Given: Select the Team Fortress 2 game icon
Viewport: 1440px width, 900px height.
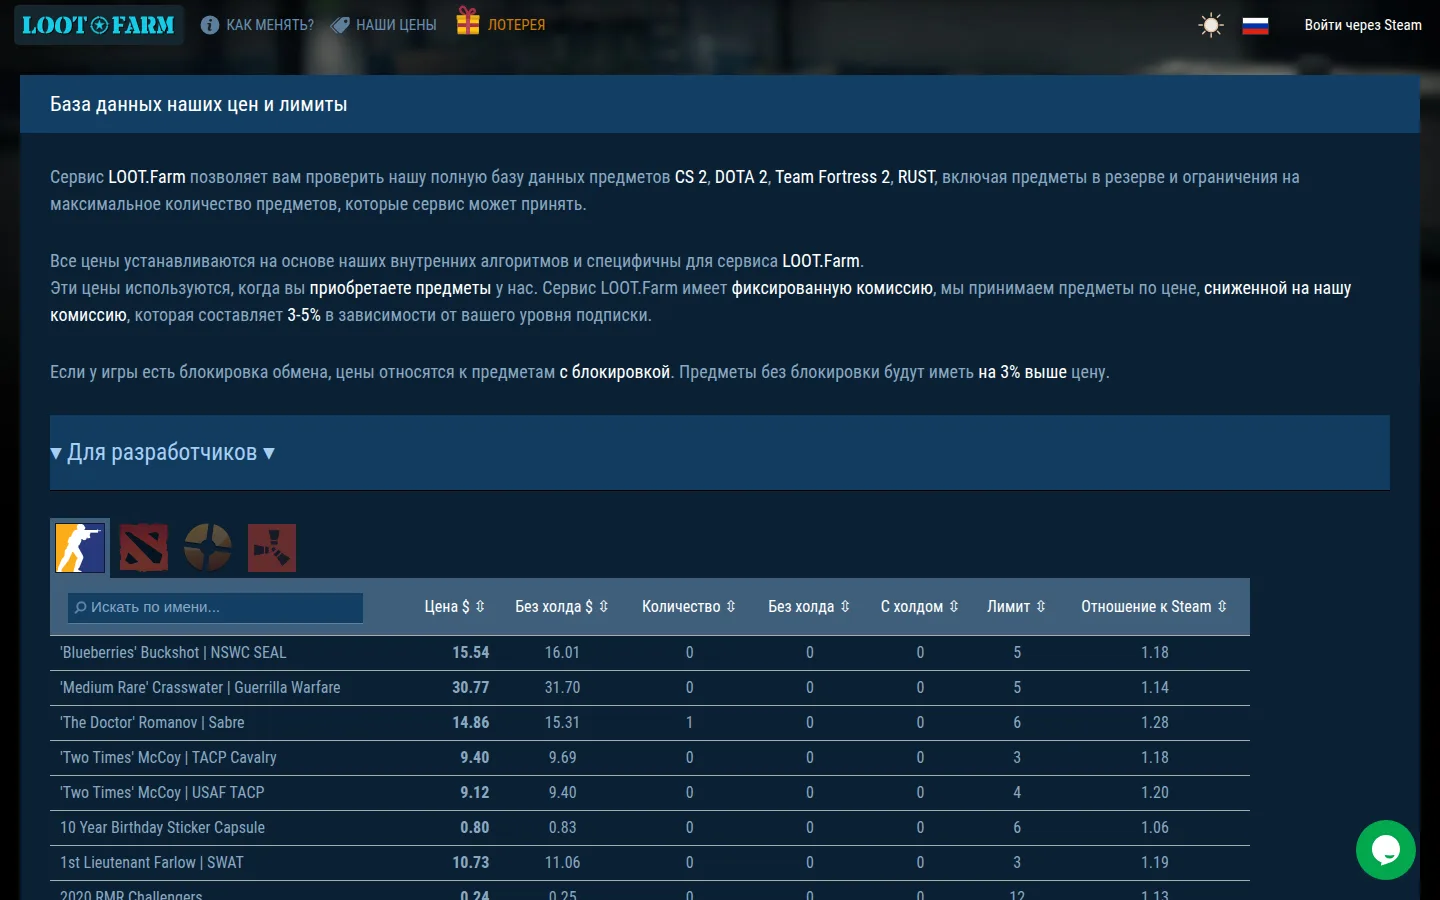Looking at the screenshot, I should click(208, 548).
